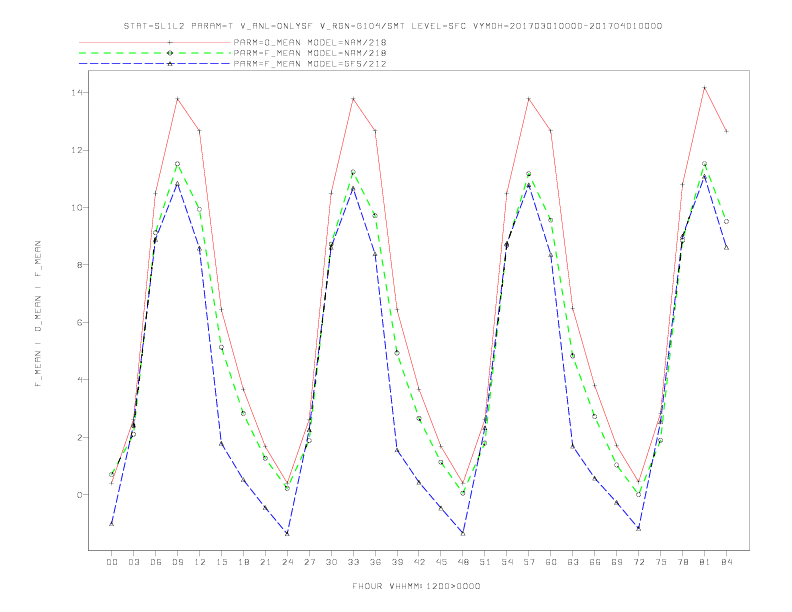This screenshot has height=612, width=792.
Task: Click x-axis tick label 51
Action: (485, 562)
